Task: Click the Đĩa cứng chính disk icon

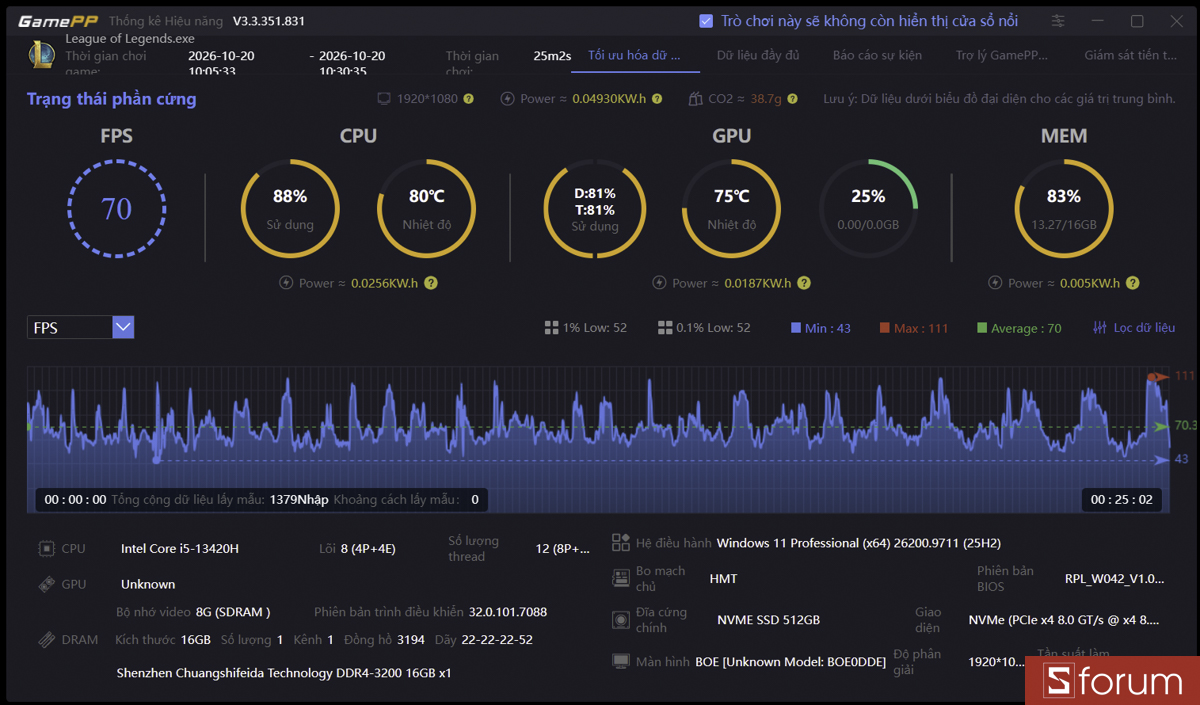Action: click(x=621, y=620)
